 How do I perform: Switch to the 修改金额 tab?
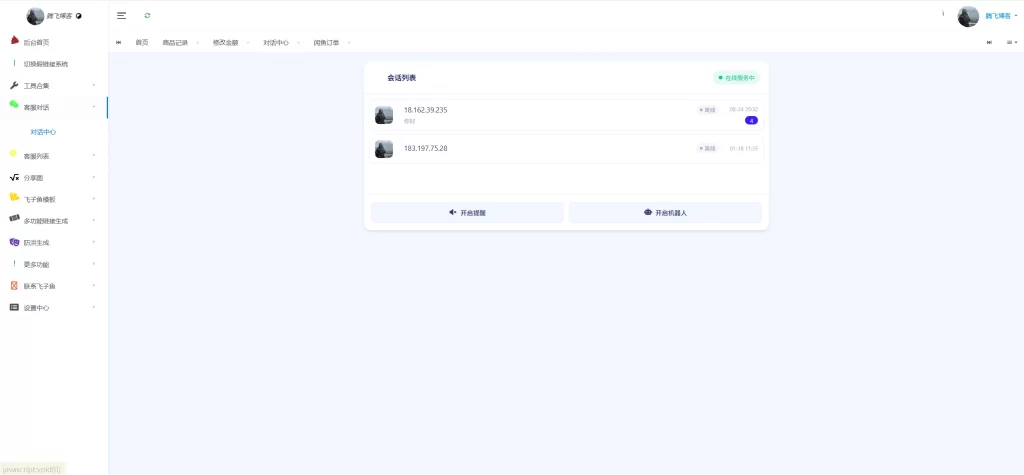[225, 43]
